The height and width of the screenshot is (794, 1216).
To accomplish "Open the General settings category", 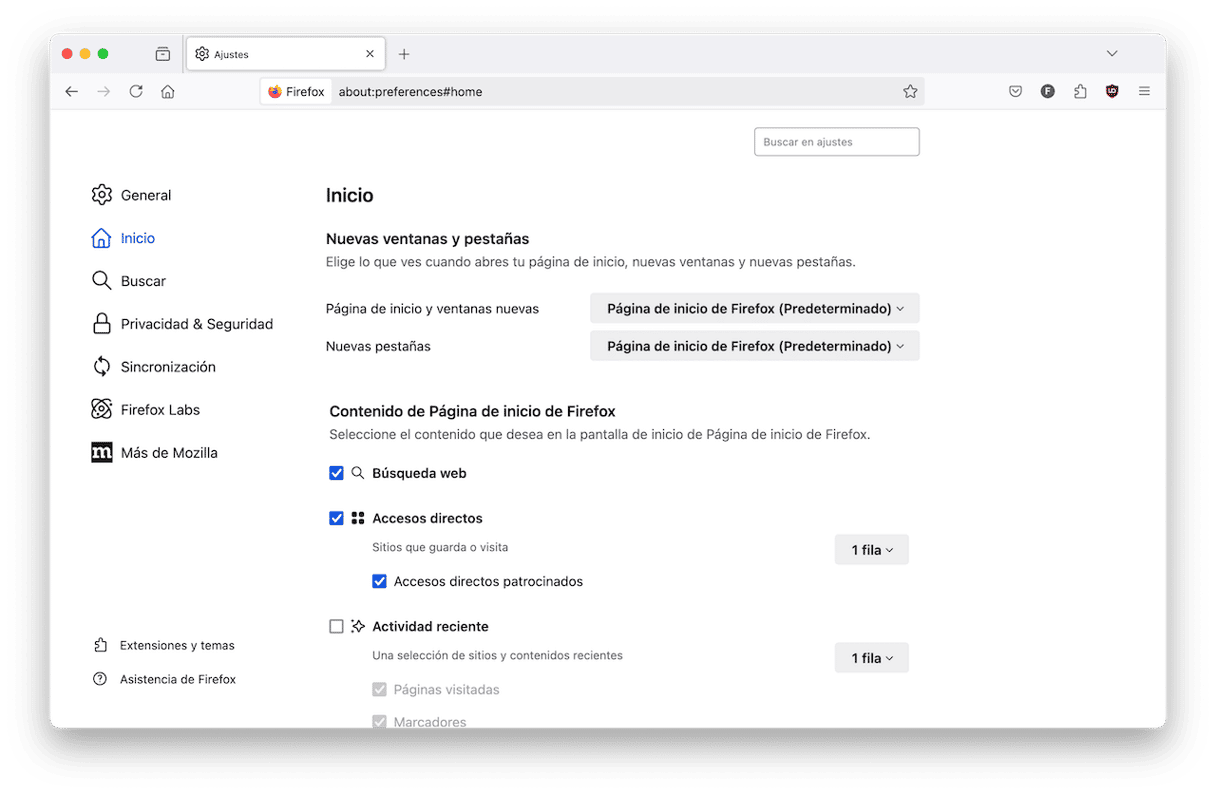I will click(x=131, y=195).
